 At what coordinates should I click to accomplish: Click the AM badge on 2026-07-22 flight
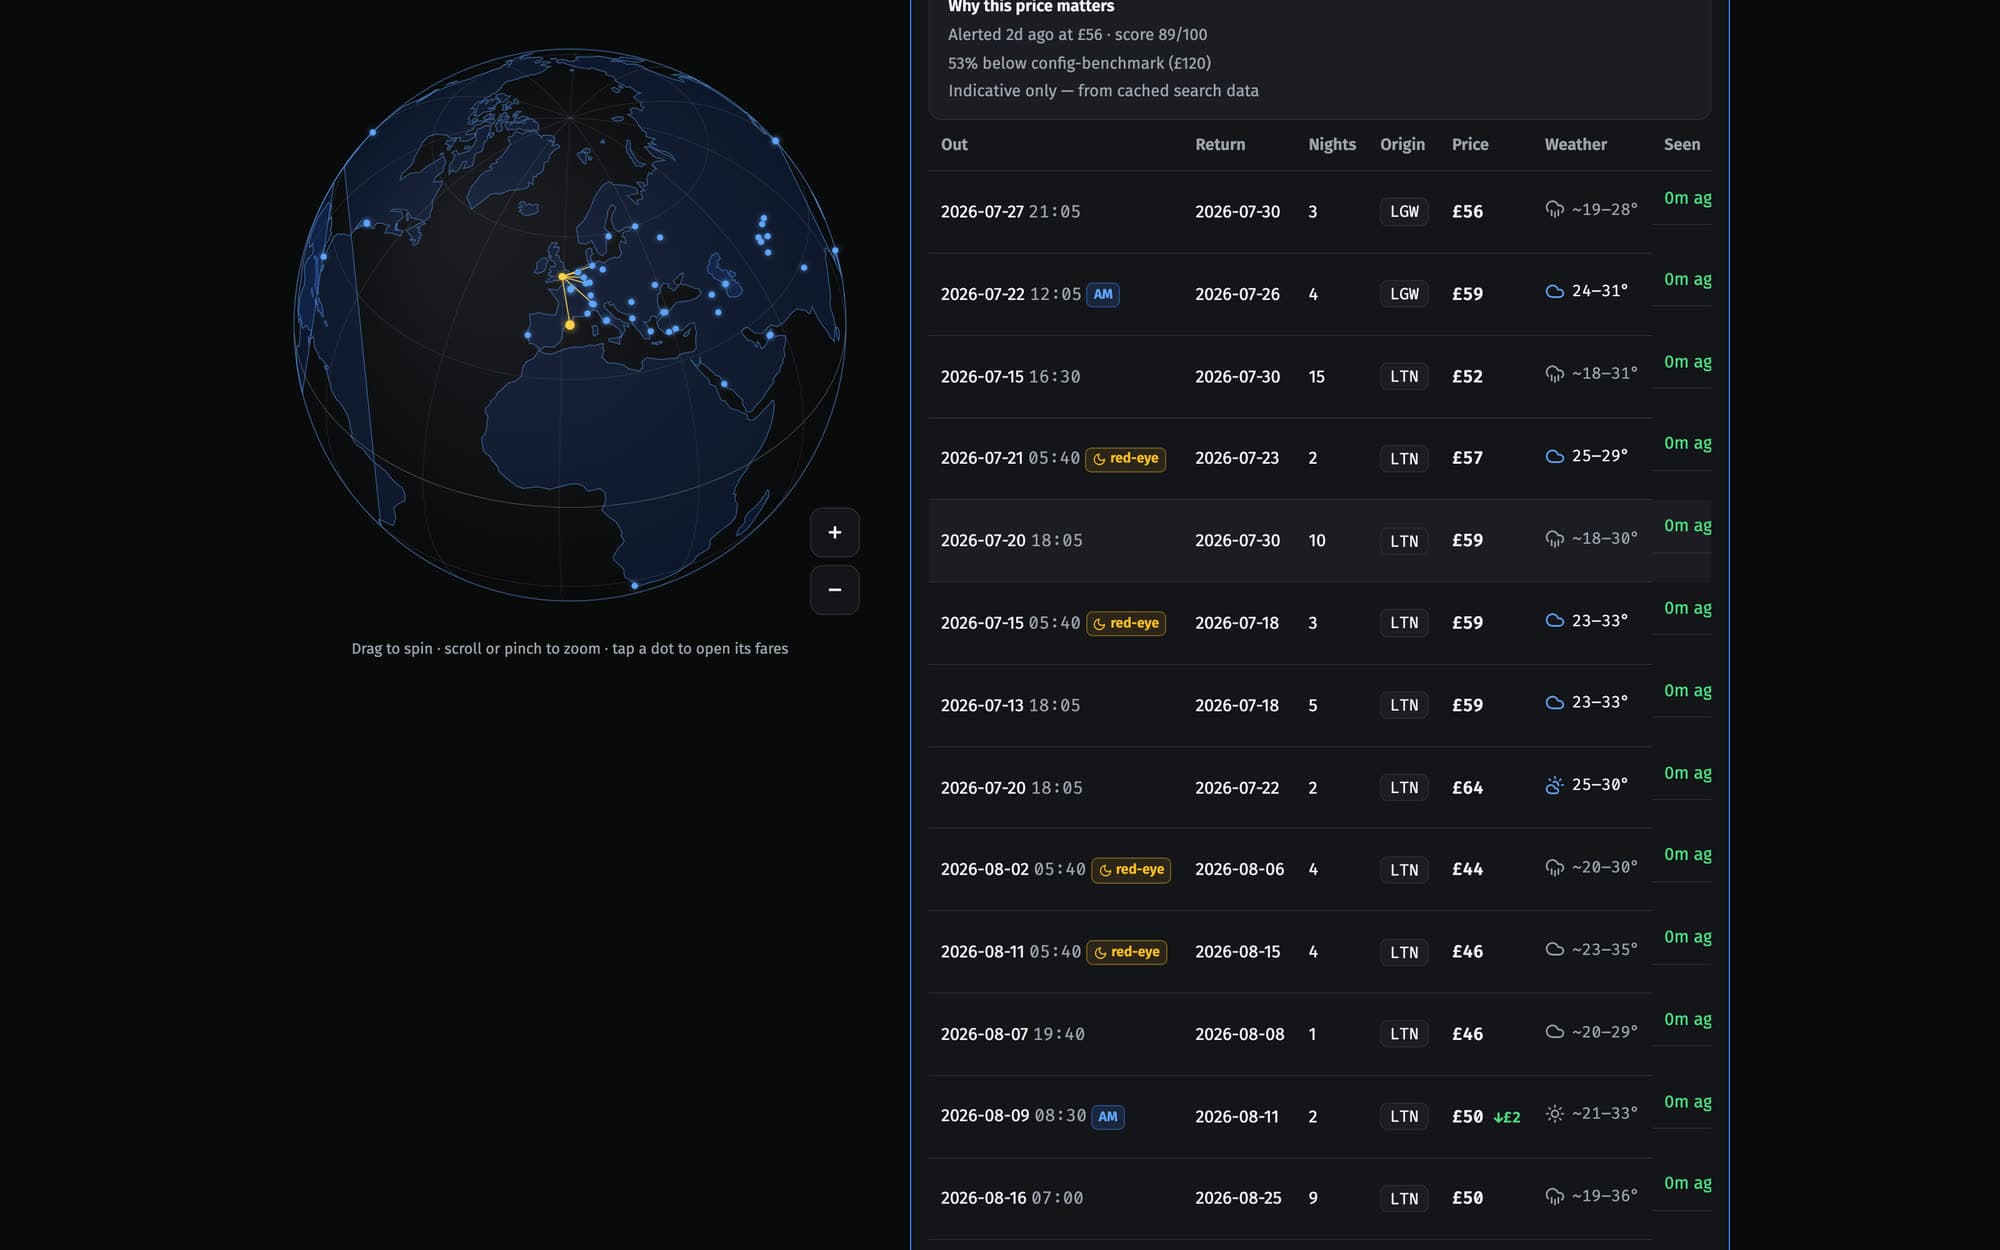[x=1103, y=295]
